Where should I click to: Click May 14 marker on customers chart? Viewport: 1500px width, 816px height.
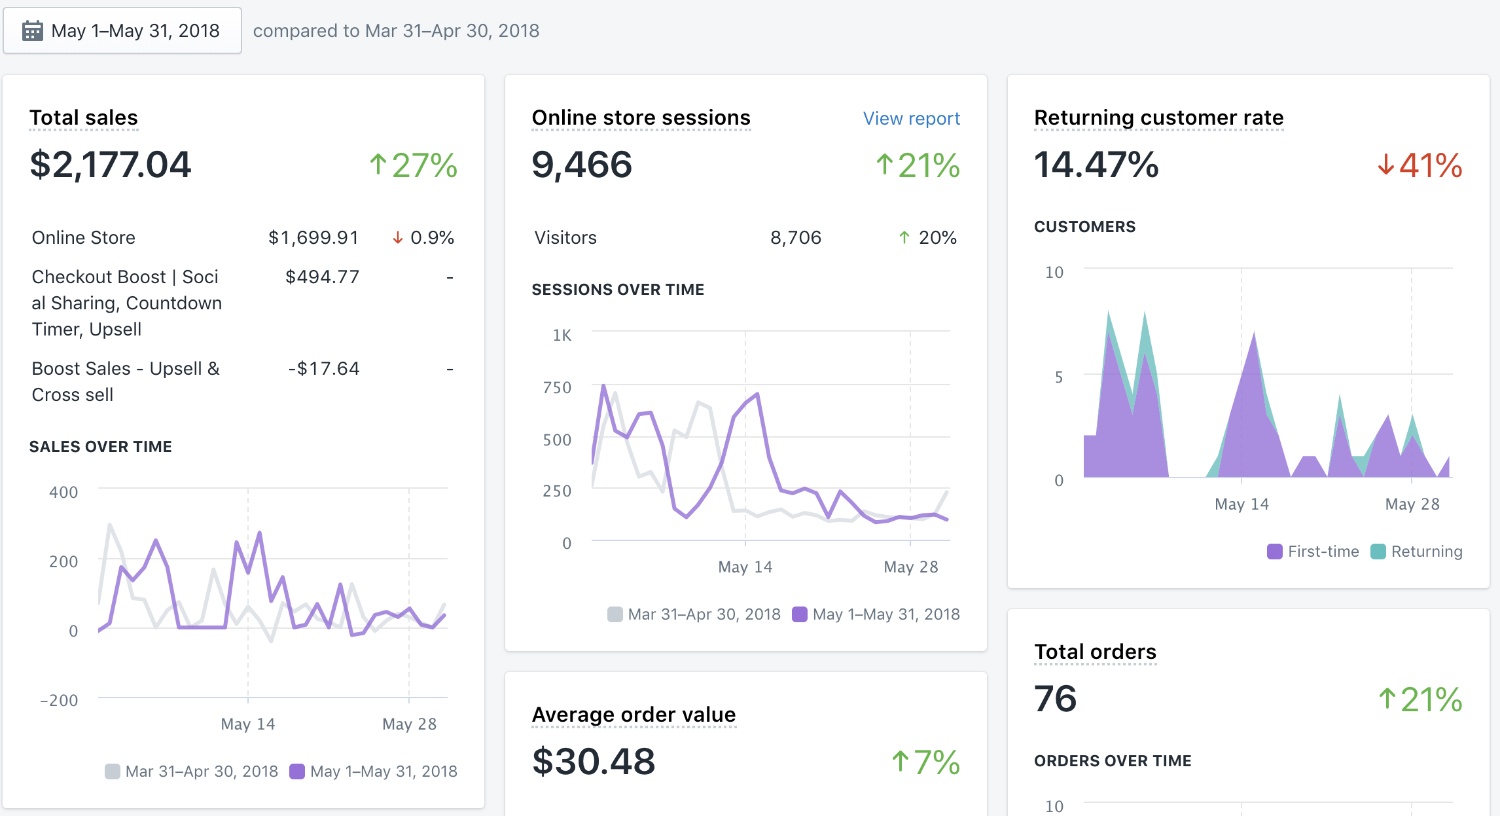[1242, 504]
